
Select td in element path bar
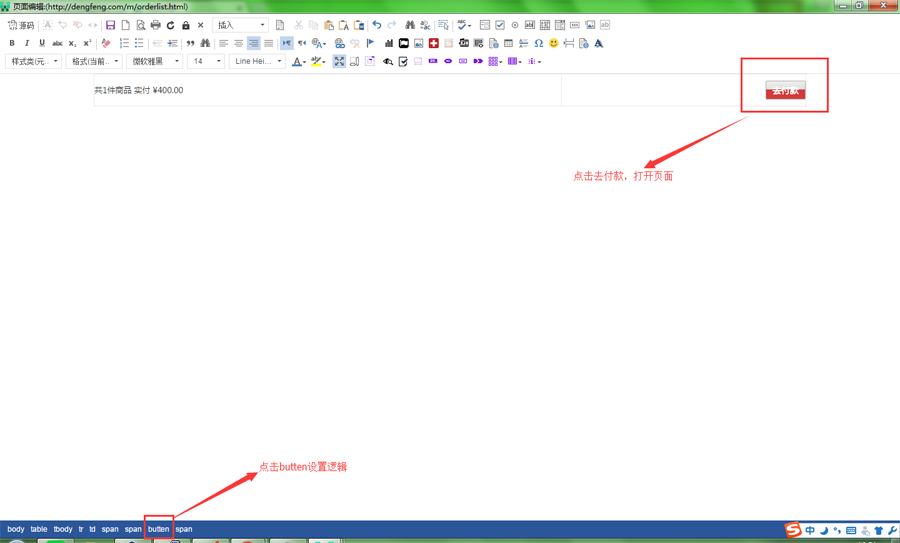[92, 529]
